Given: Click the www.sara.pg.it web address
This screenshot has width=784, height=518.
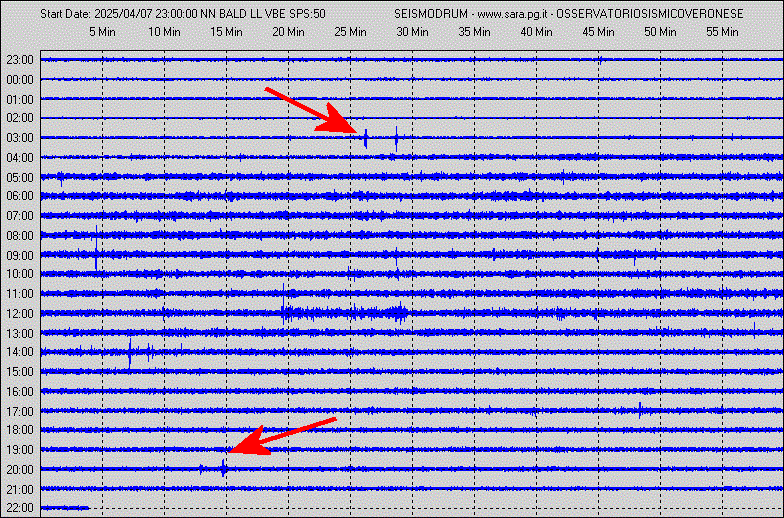Looking at the screenshot, I should click(511, 14).
